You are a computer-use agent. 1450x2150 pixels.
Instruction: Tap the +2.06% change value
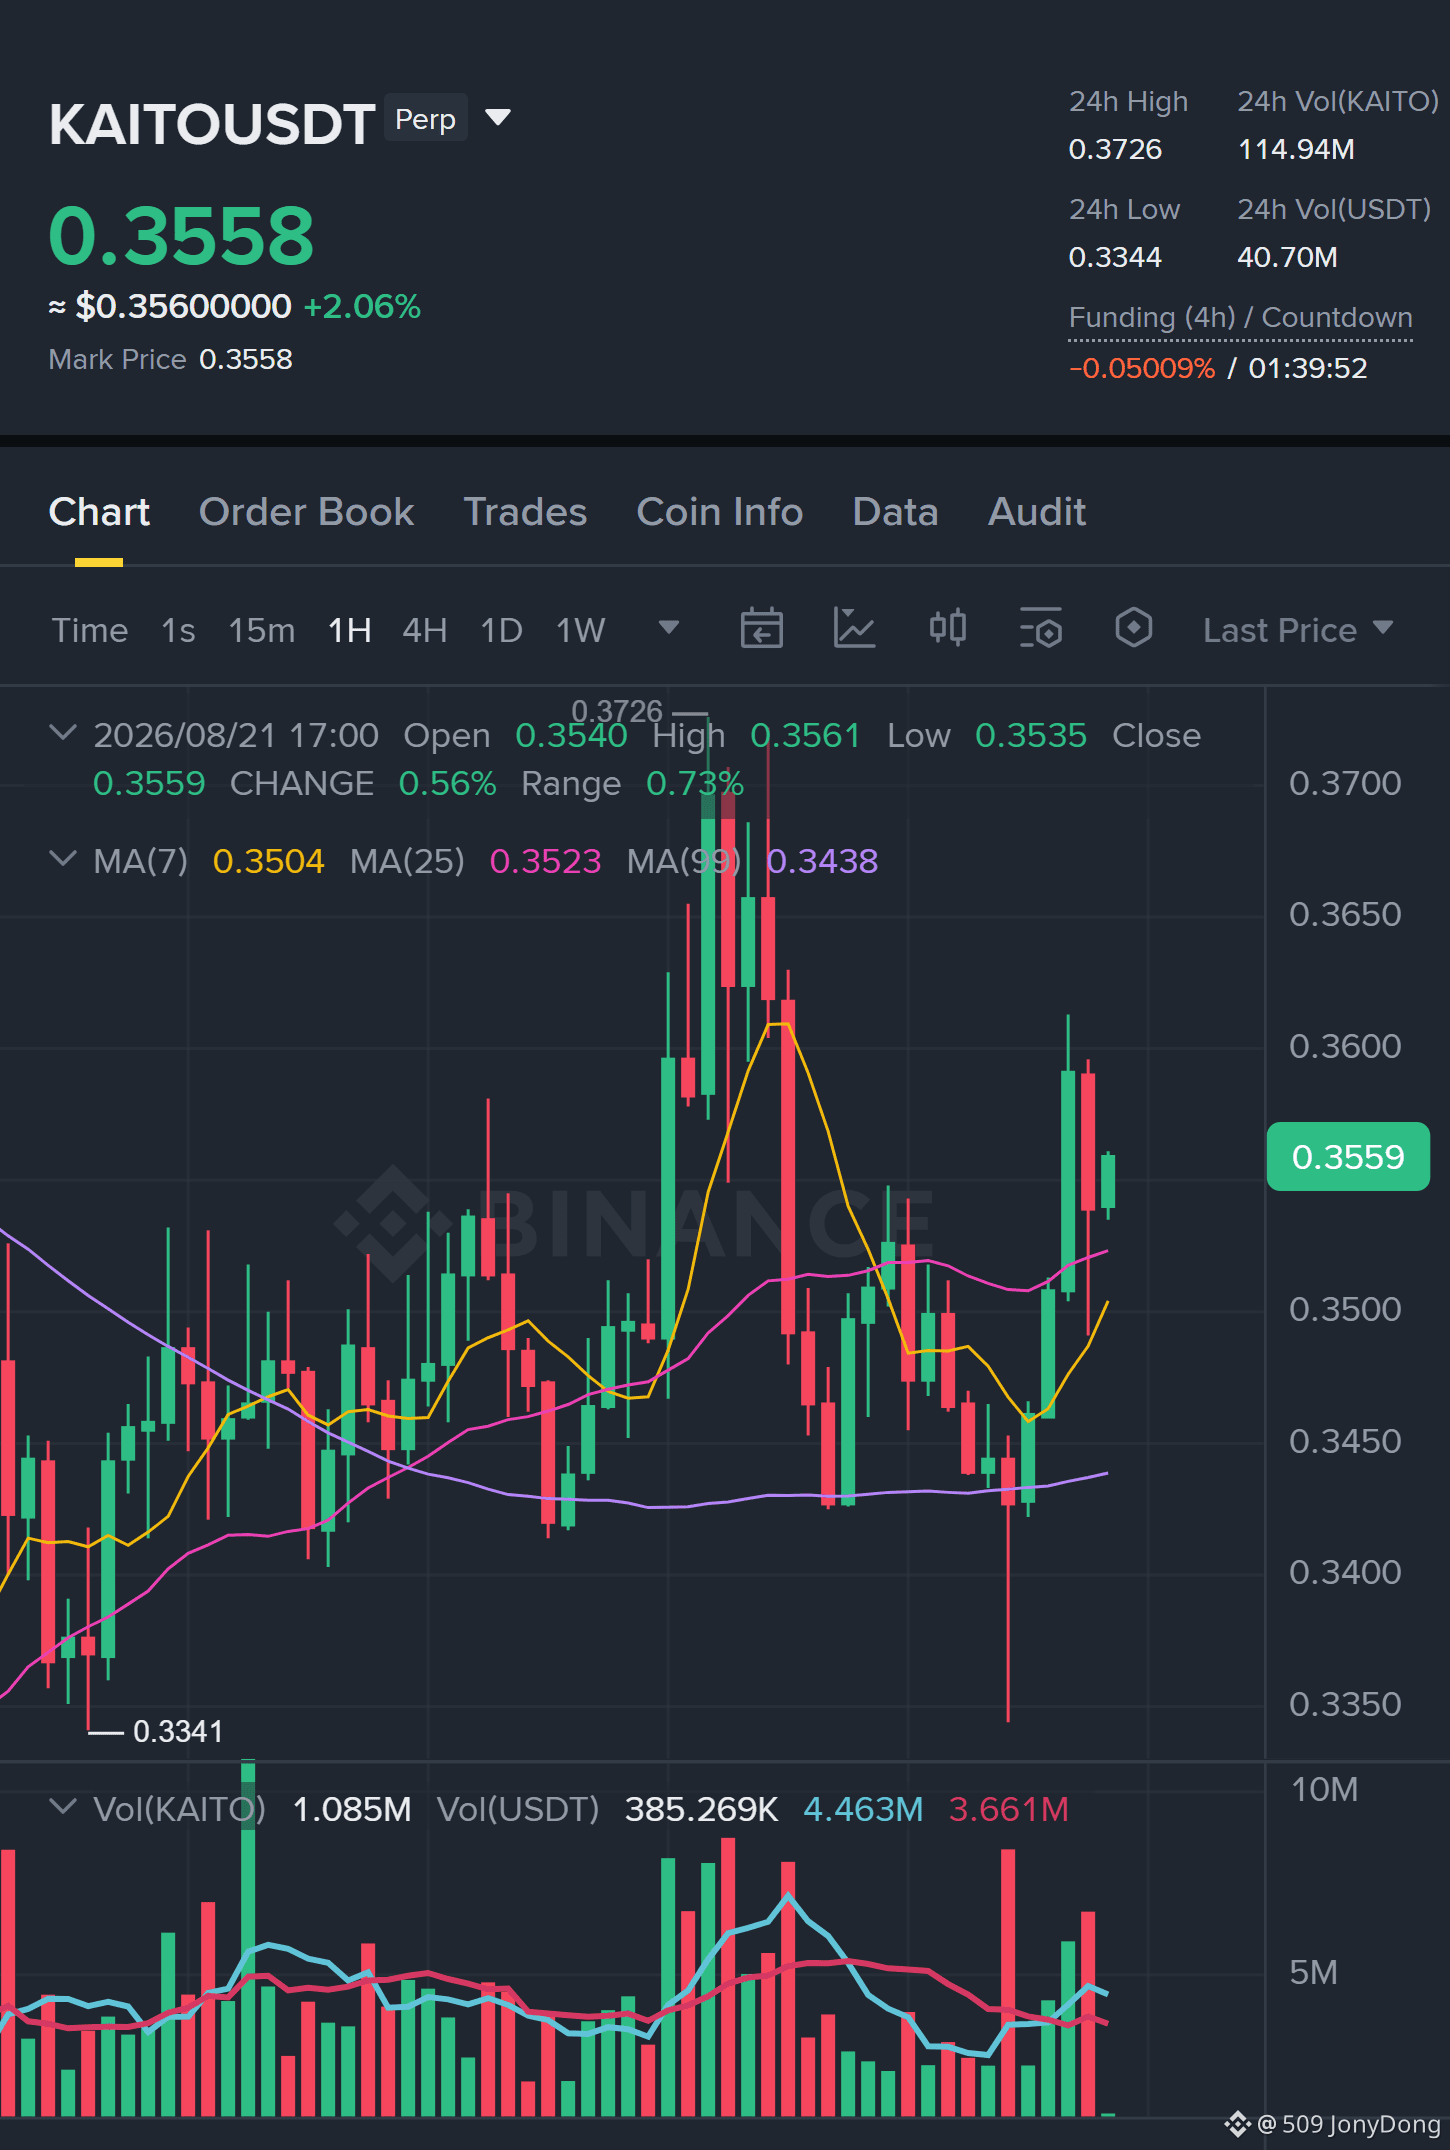pyautogui.click(x=362, y=306)
